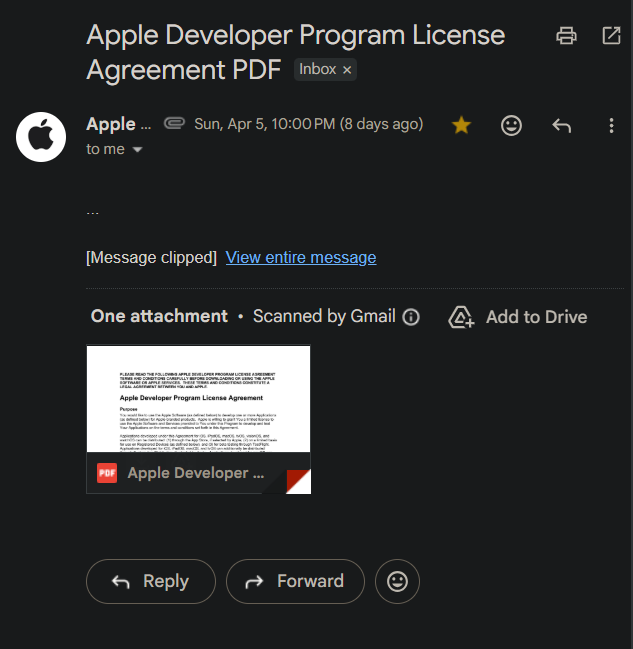
Task: Expand the 'to me' recipient details arrow
Action: coord(137,149)
